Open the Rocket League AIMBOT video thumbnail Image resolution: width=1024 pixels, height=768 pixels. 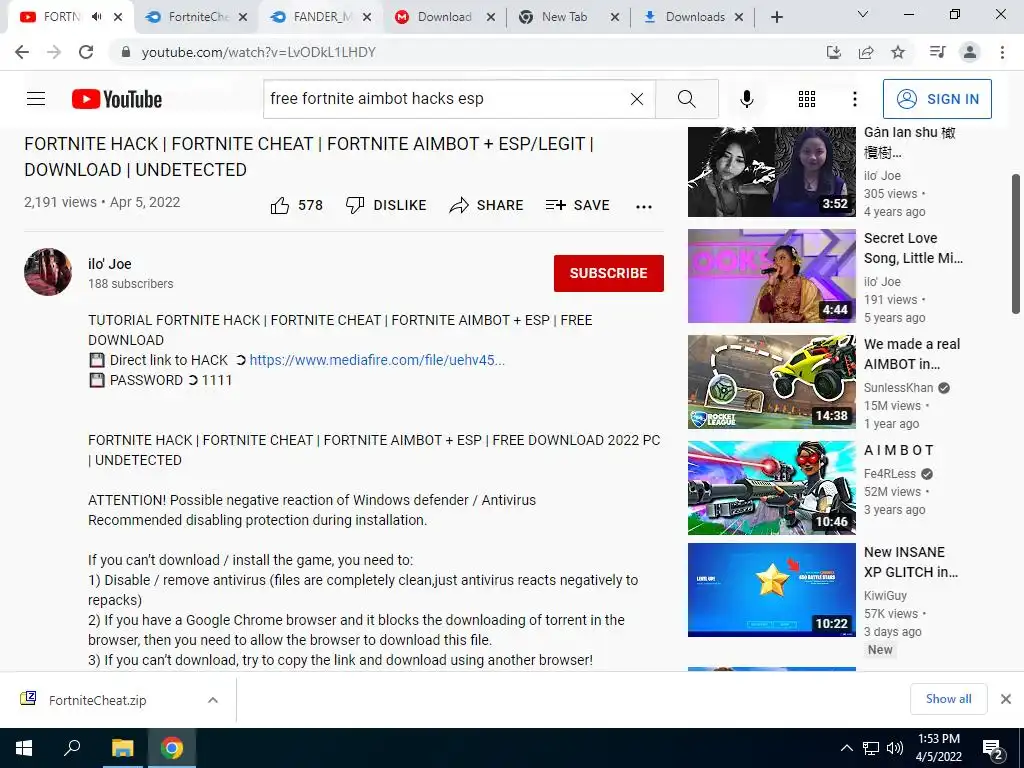(x=771, y=381)
